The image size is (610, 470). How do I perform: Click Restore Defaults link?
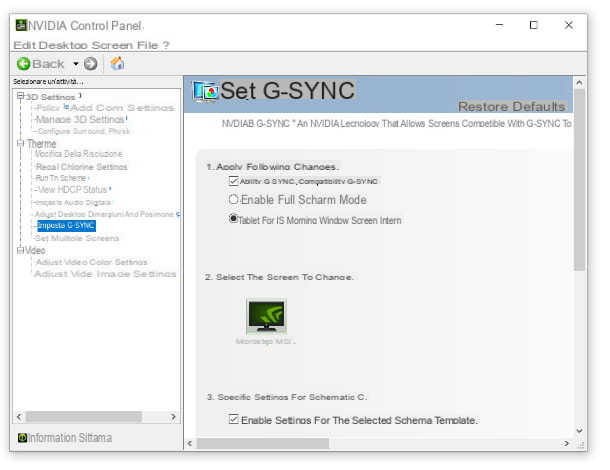(x=512, y=106)
